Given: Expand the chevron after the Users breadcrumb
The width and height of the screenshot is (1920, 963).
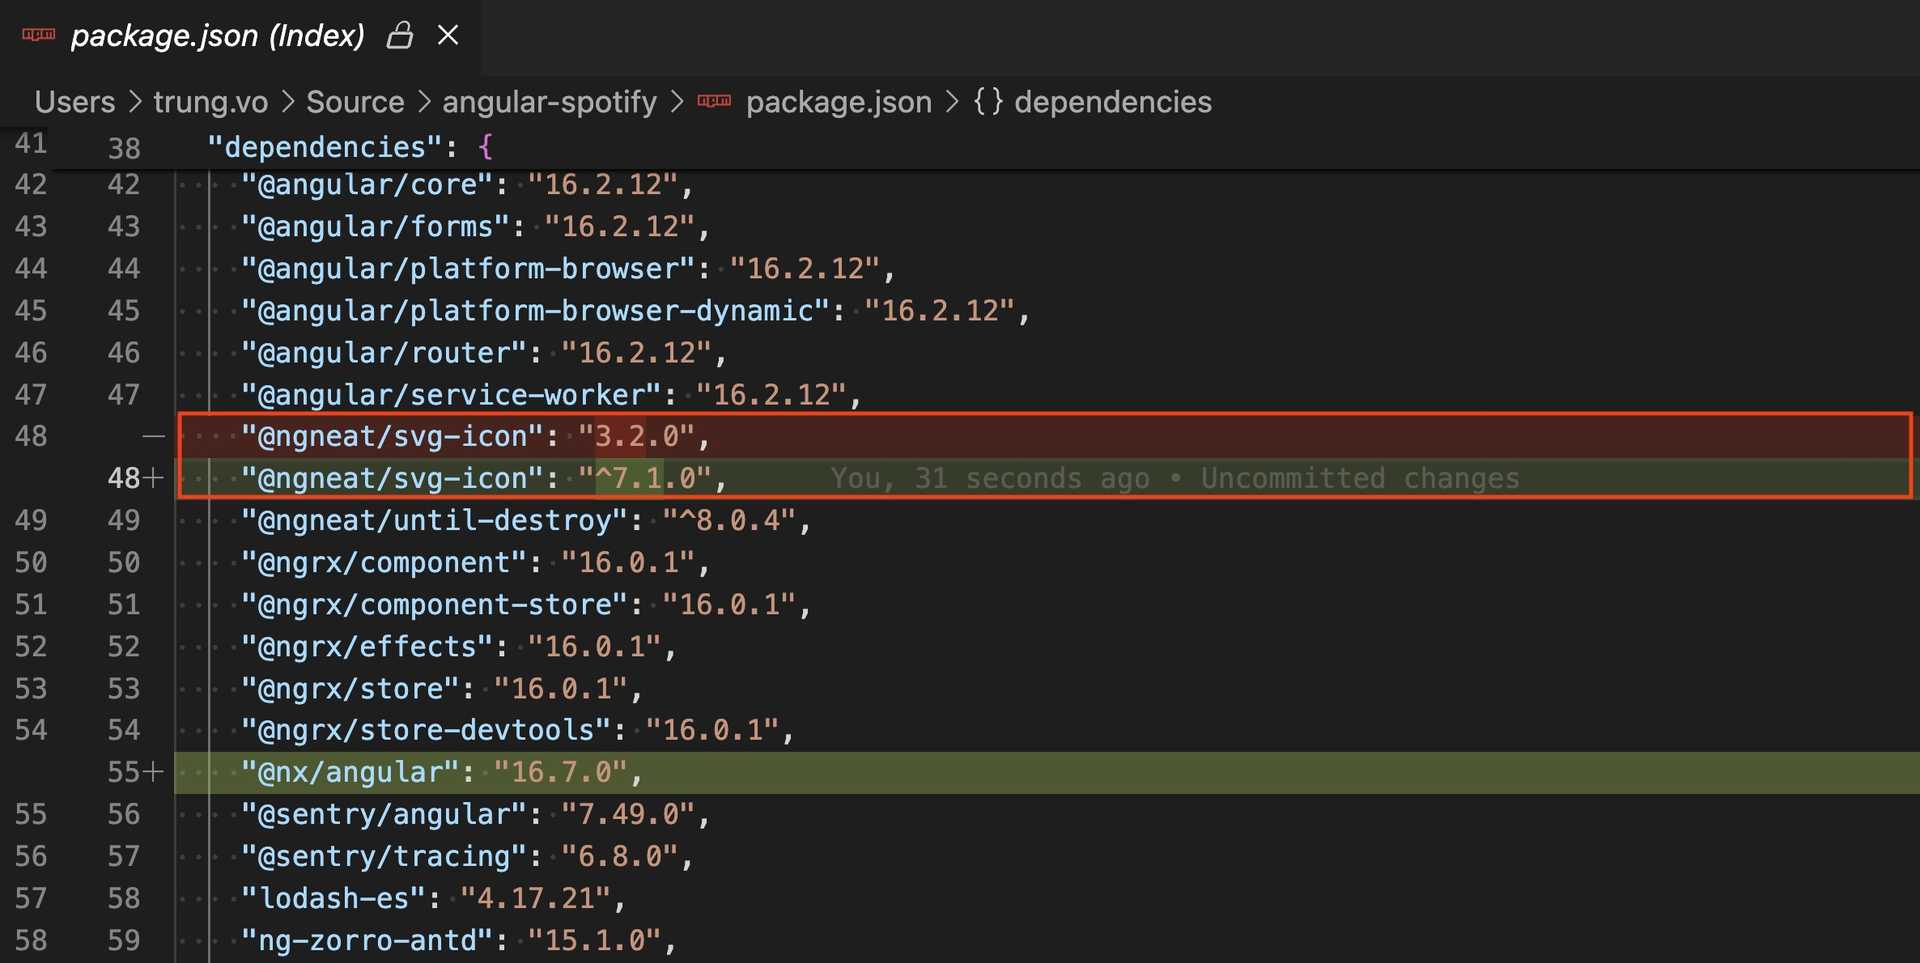Looking at the screenshot, I should [134, 101].
